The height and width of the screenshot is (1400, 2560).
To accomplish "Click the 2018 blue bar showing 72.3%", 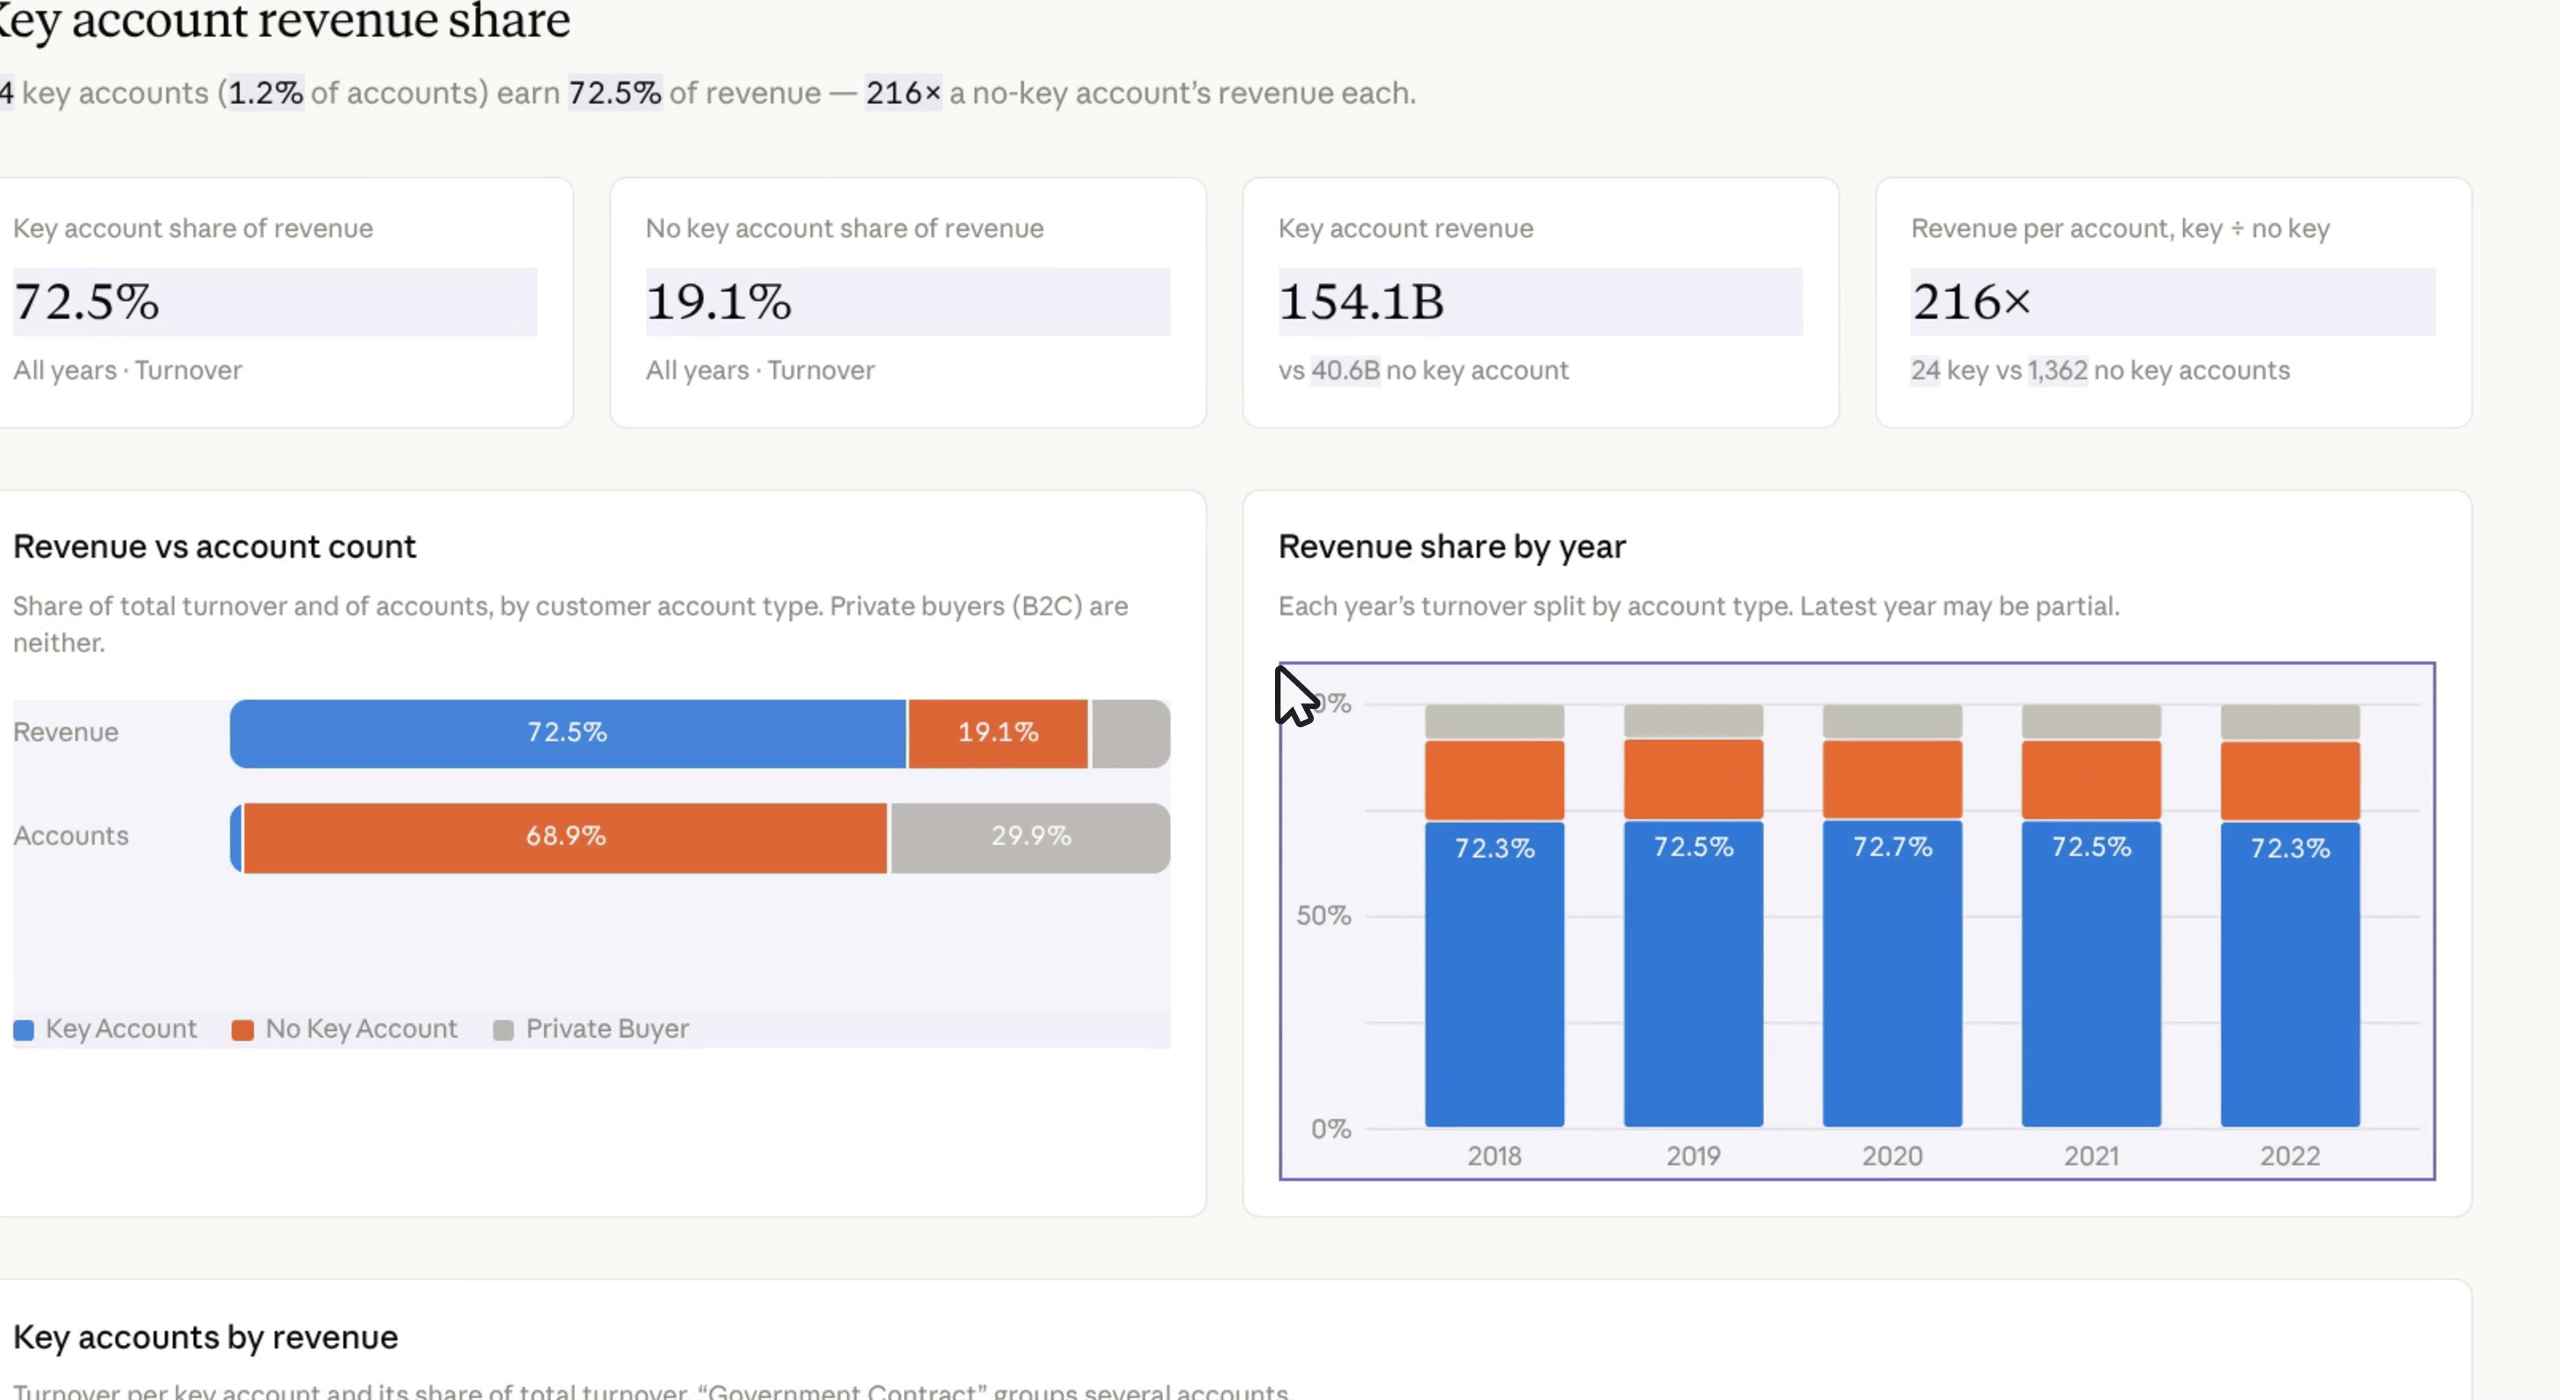I will click(1494, 974).
